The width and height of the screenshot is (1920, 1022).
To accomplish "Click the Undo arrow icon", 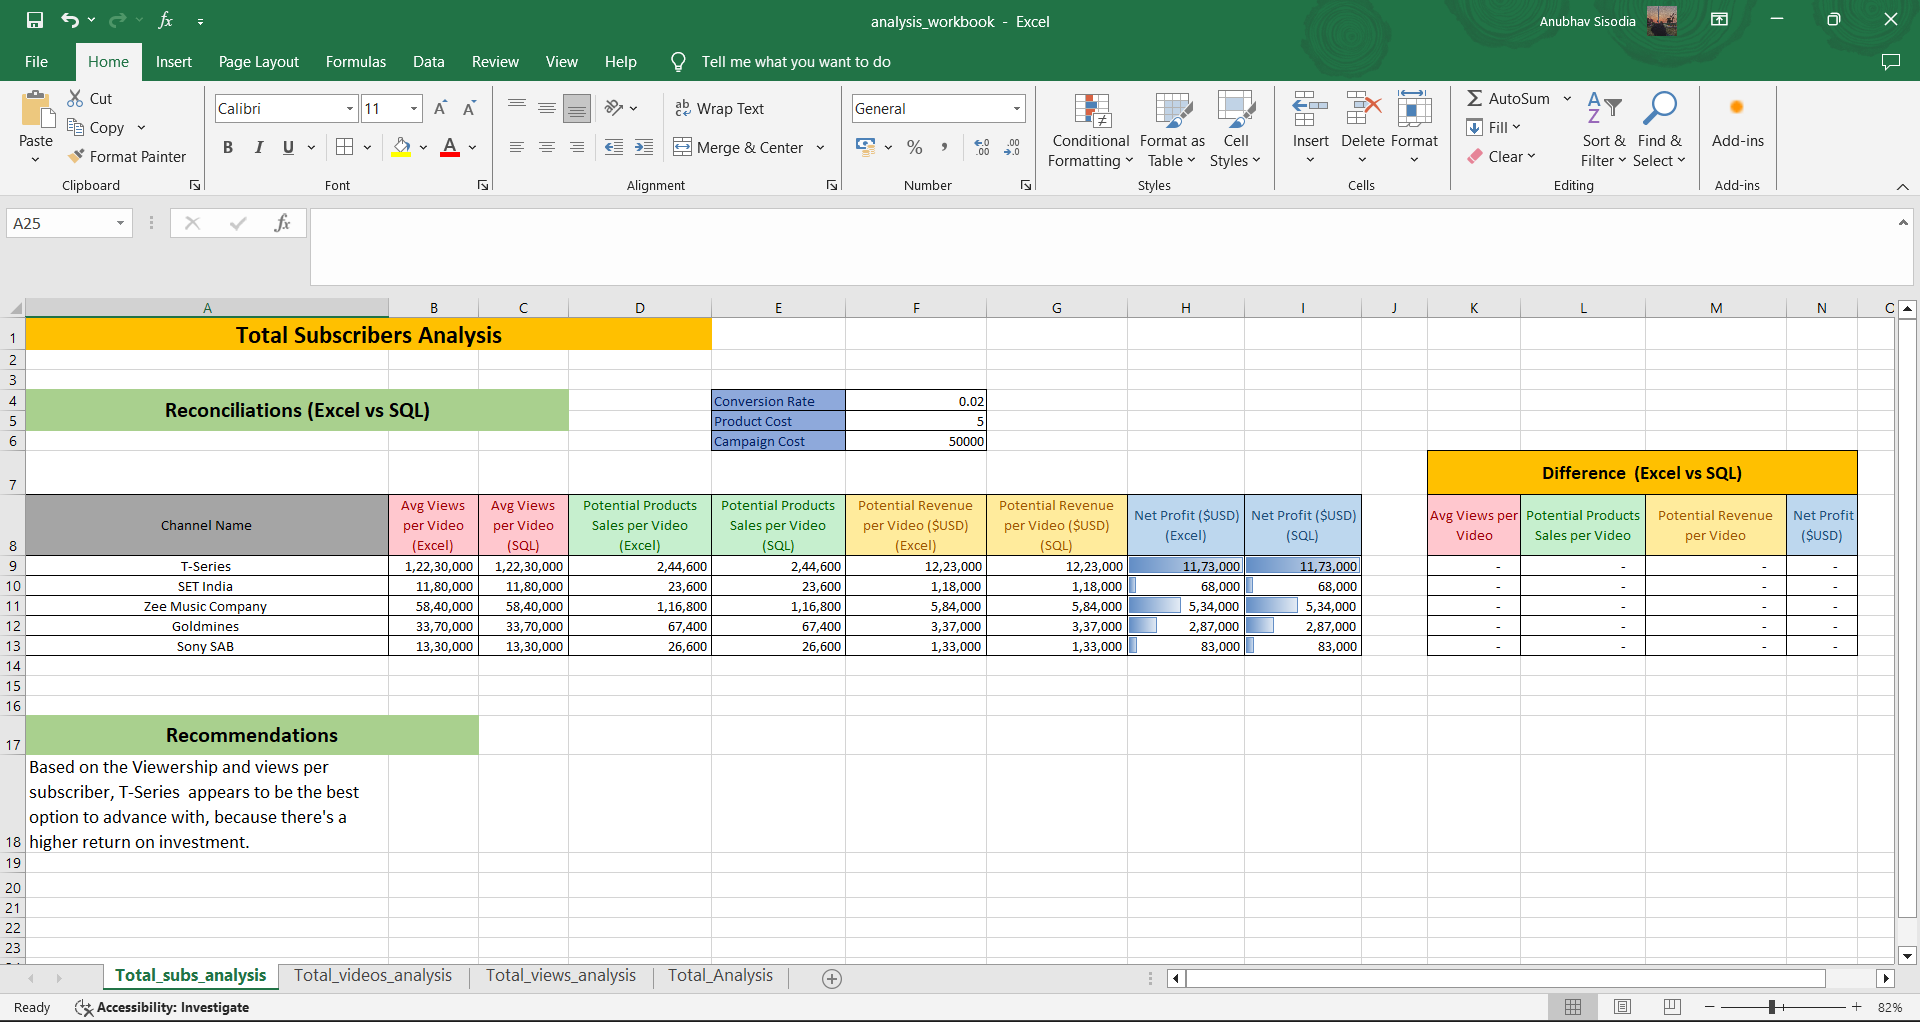I will click(x=69, y=20).
